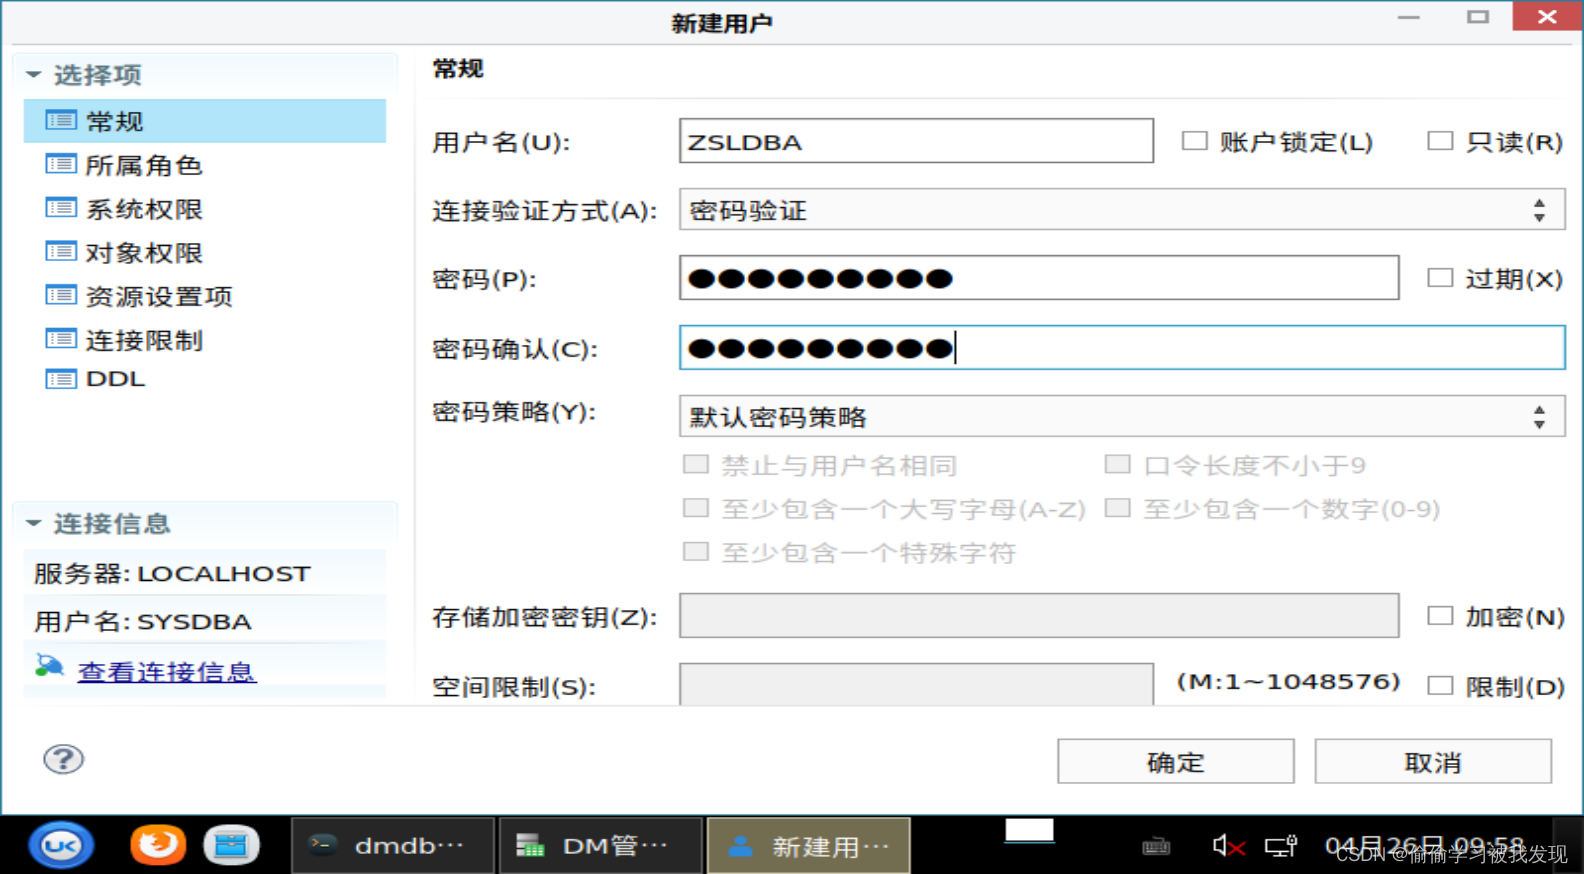The height and width of the screenshot is (874, 1584).
Task: Check 至少包含一个数字(0-9) option
Action: (x=1118, y=508)
